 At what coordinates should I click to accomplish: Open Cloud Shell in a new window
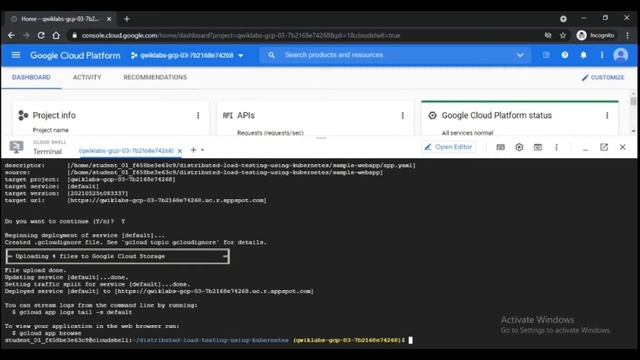pos(604,147)
